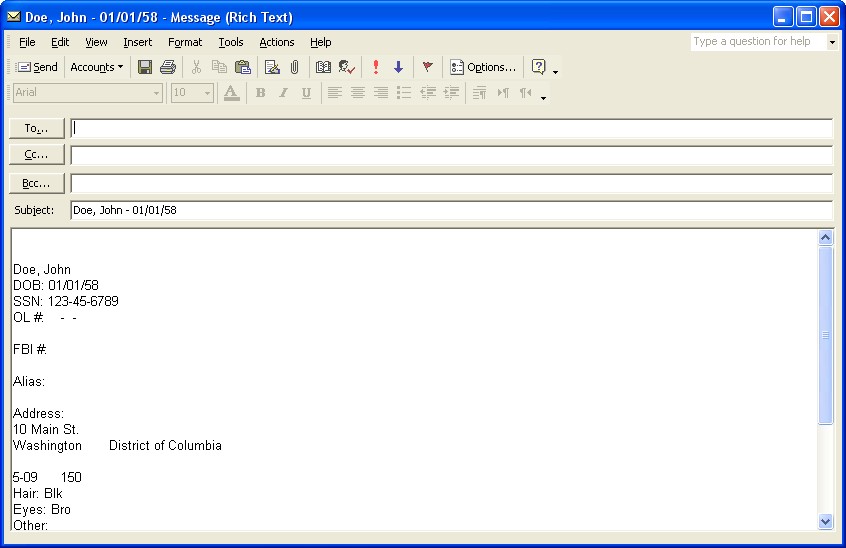Toggle Underline formatting
Image resolution: width=846 pixels, height=548 pixels.
coord(306,93)
